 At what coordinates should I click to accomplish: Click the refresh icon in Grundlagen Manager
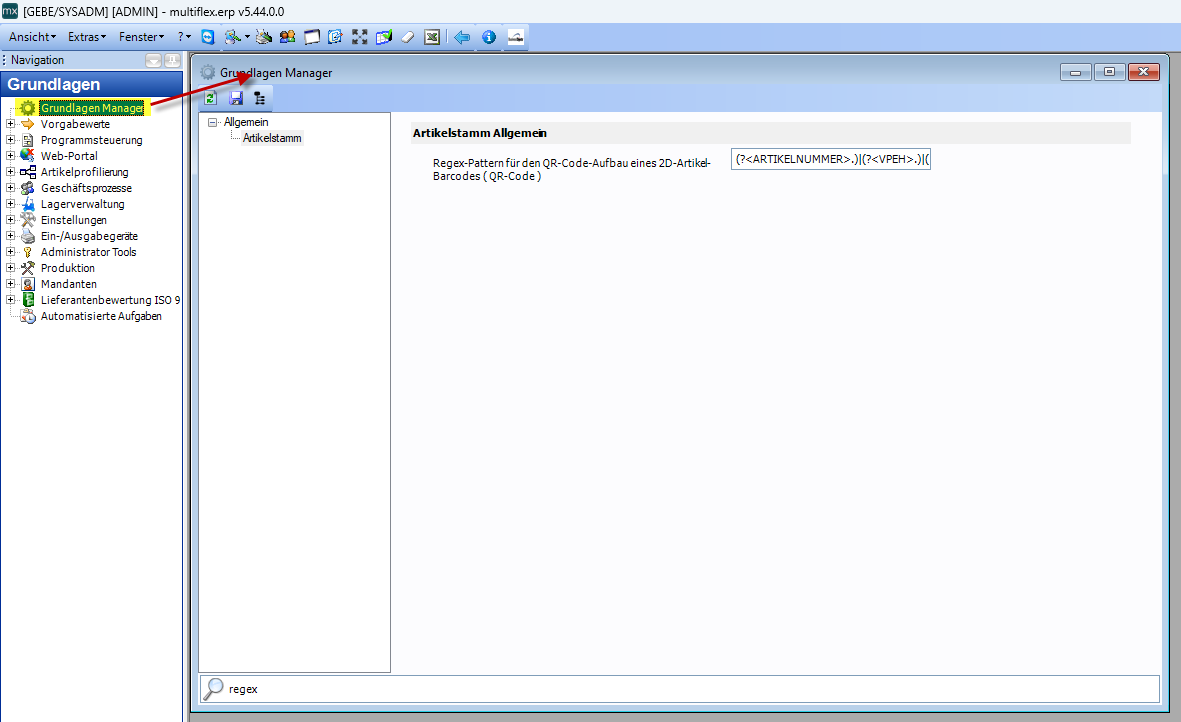coord(211,98)
